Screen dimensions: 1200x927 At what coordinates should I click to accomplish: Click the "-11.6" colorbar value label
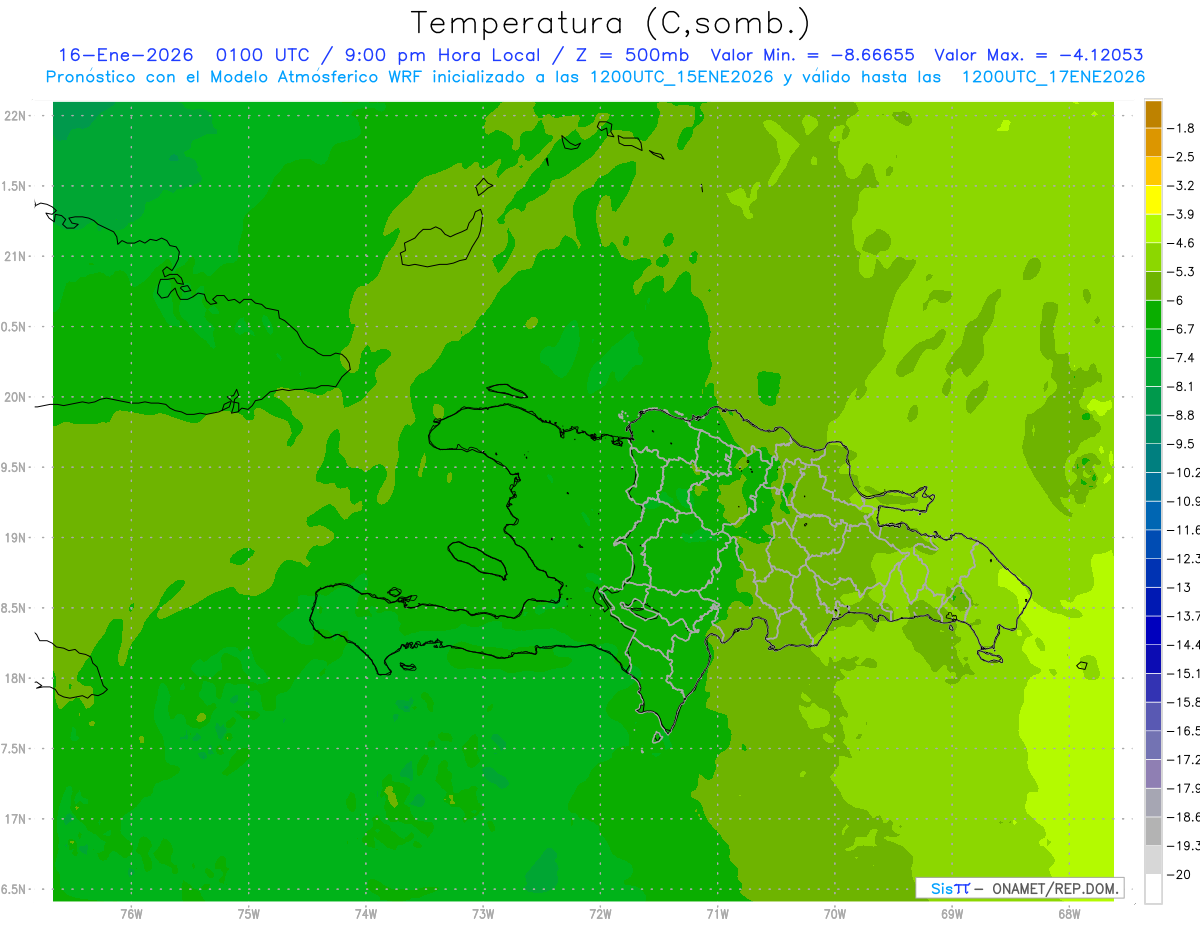(x=1184, y=530)
